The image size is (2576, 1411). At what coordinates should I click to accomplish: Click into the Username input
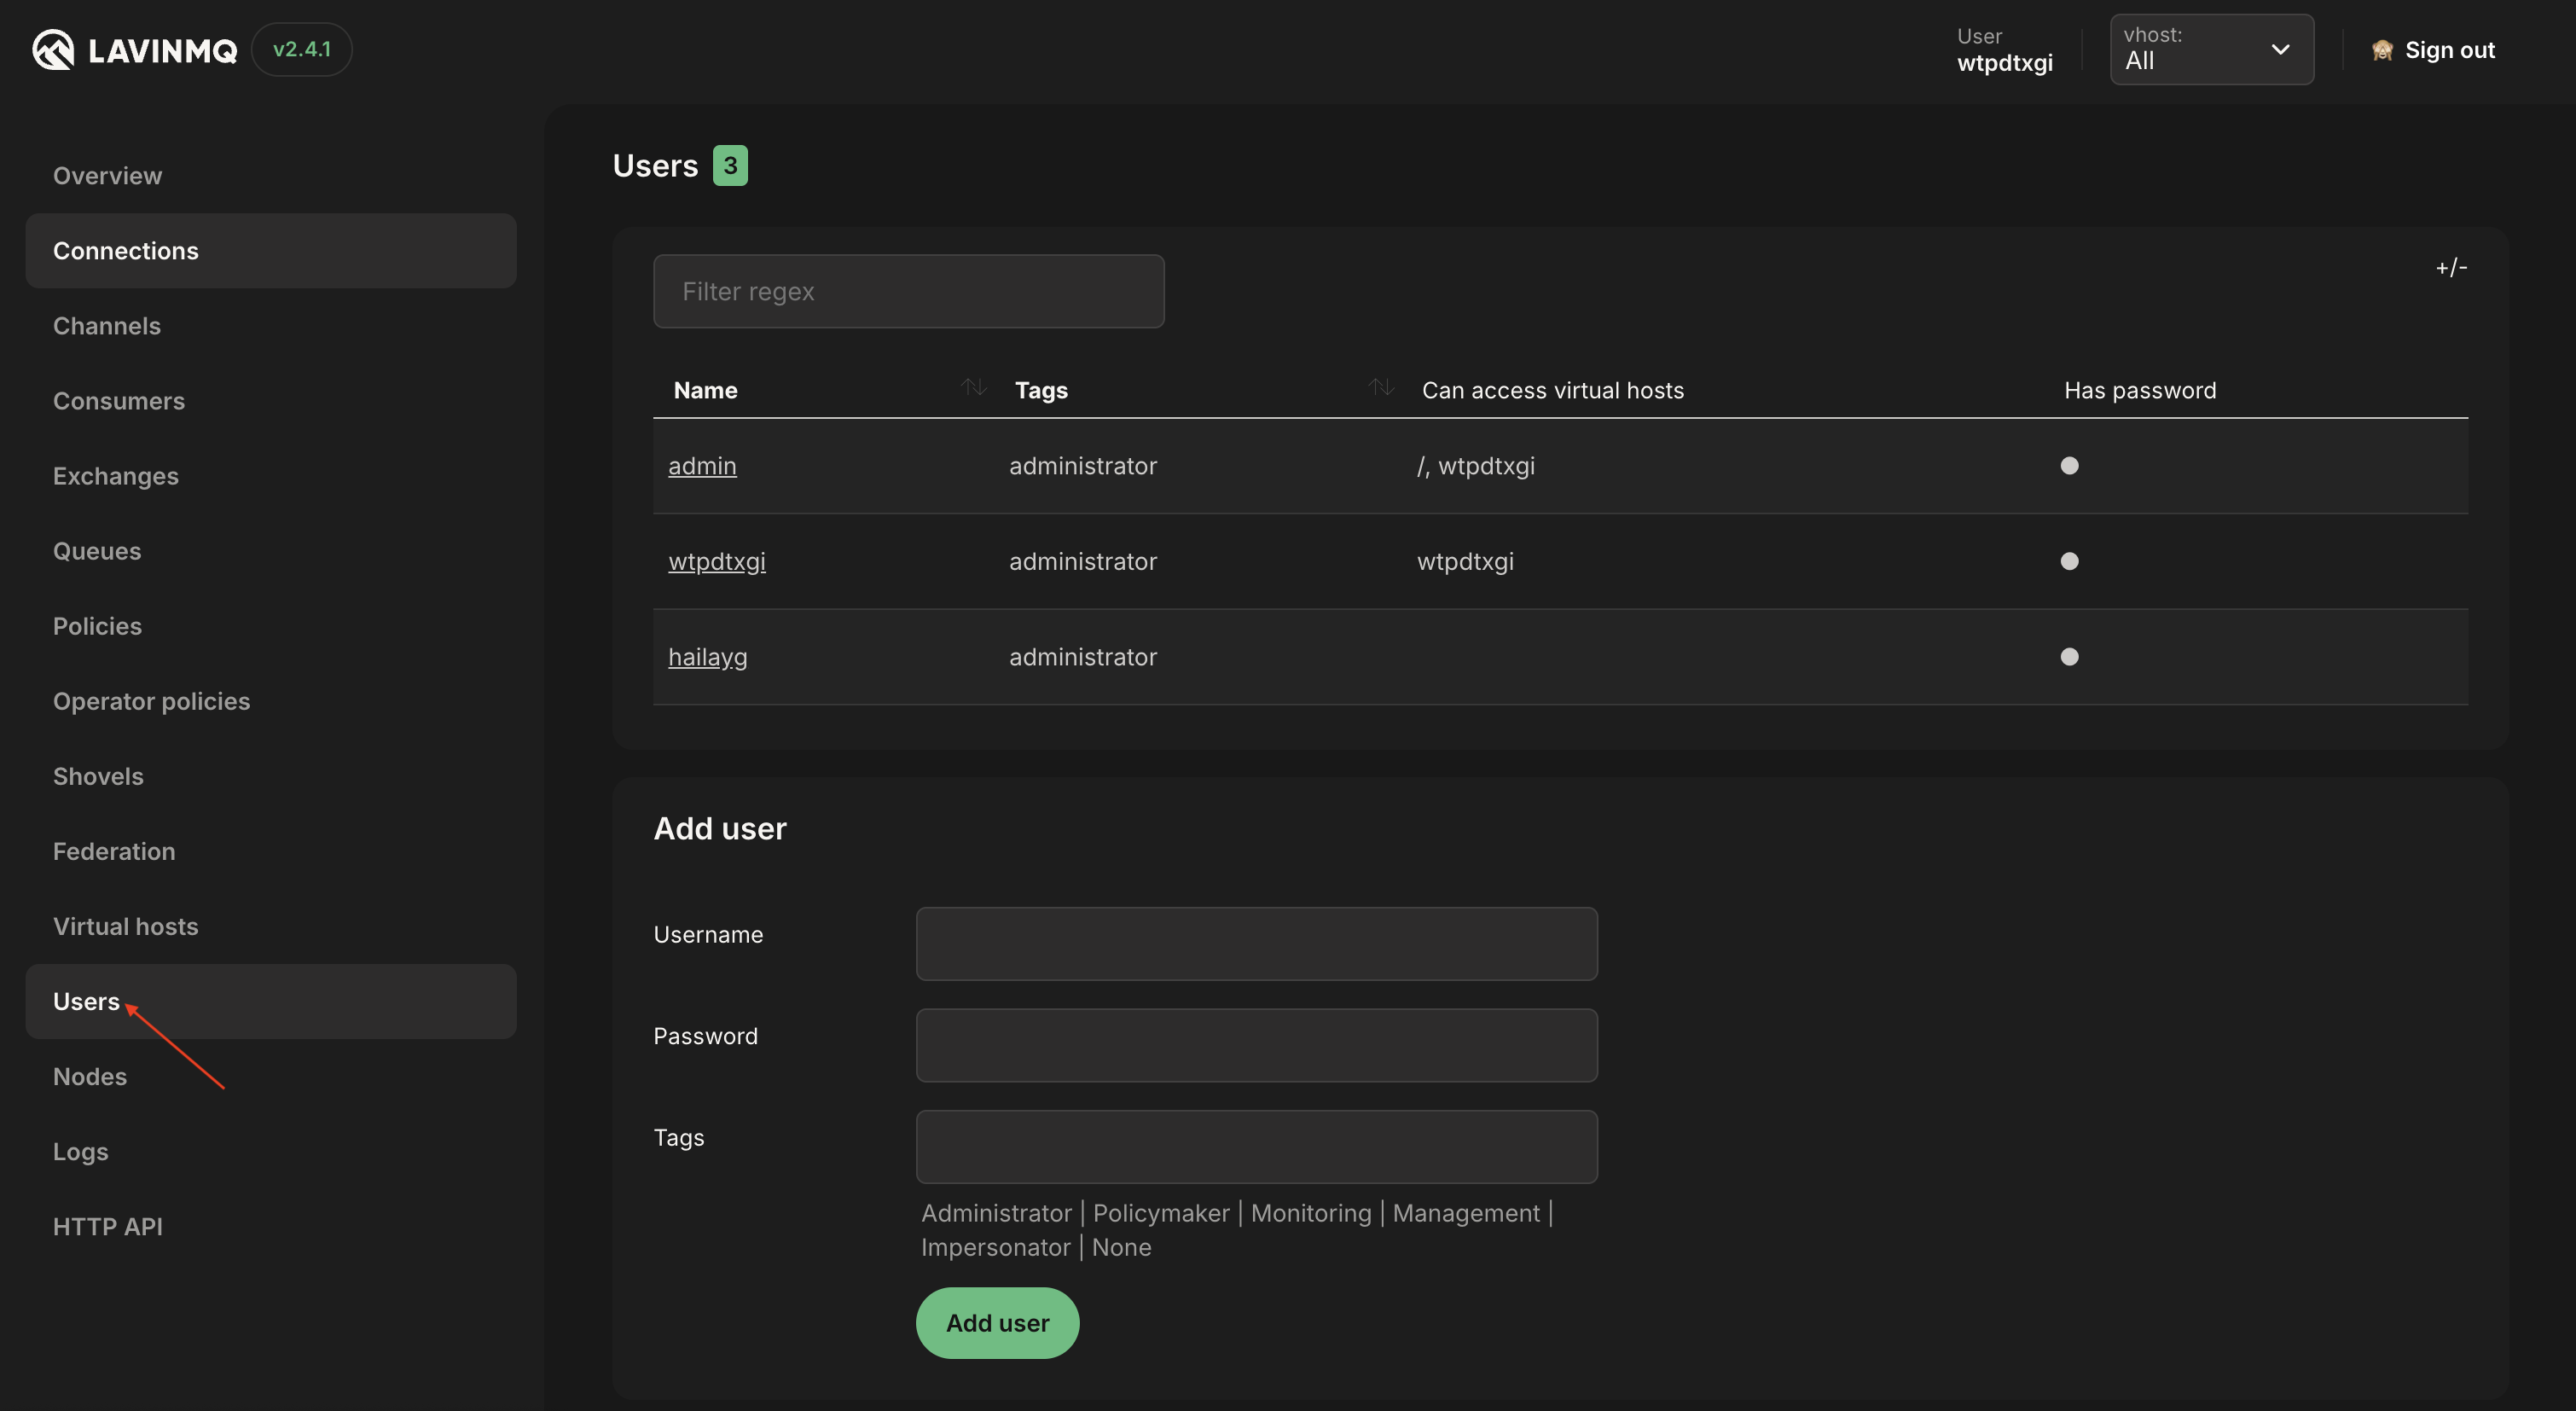[1256, 944]
